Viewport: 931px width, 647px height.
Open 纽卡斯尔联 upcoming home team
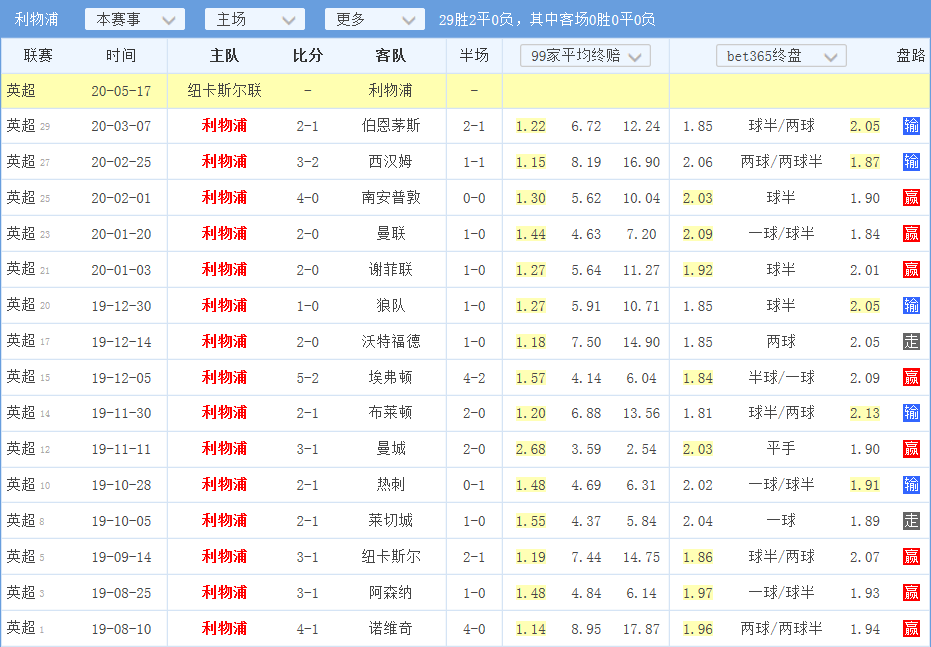click(224, 90)
